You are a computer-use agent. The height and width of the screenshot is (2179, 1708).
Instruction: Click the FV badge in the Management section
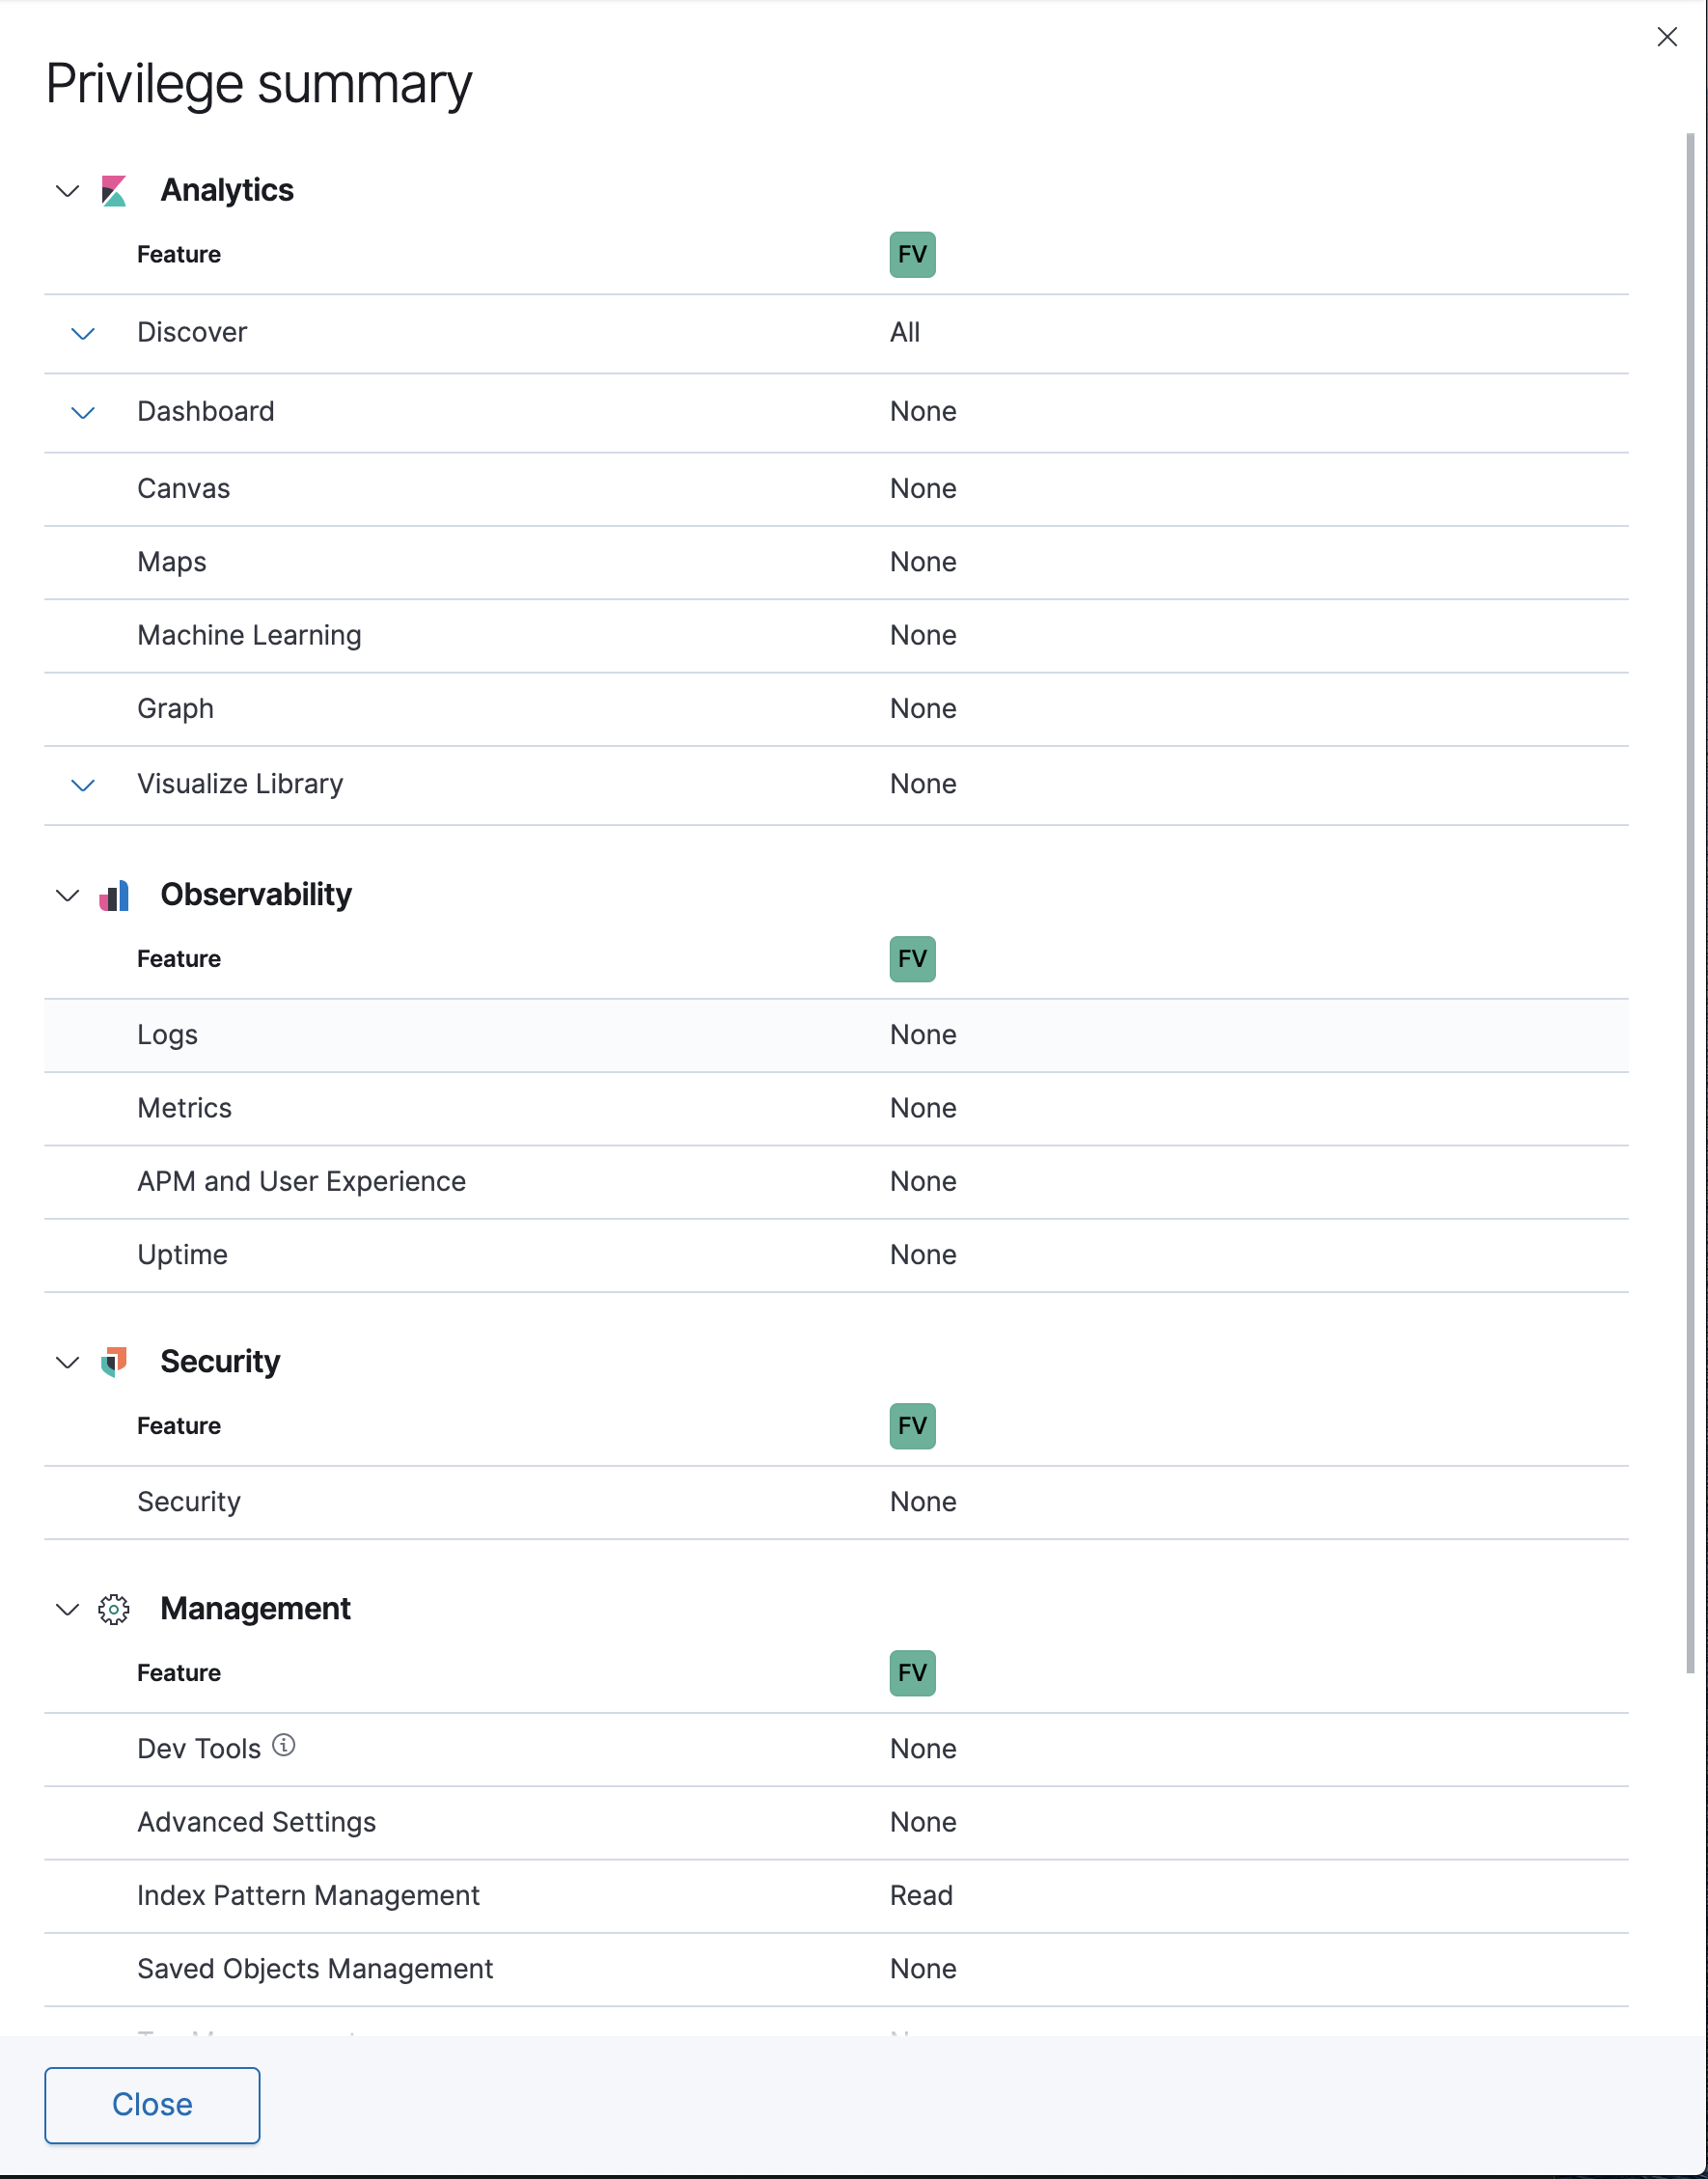coord(911,1672)
